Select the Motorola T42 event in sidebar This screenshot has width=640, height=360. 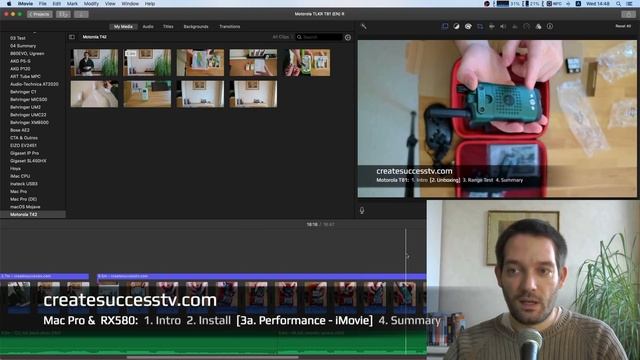33,214
